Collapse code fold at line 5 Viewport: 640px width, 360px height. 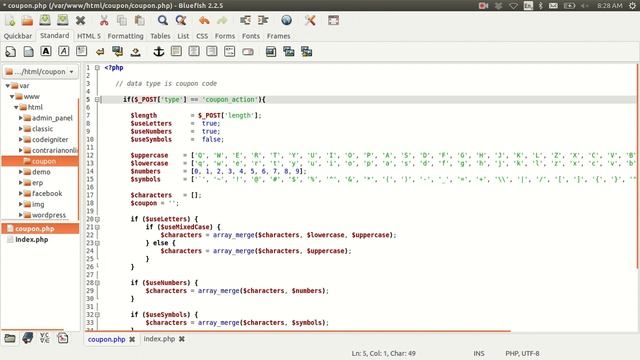pos(97,99)
